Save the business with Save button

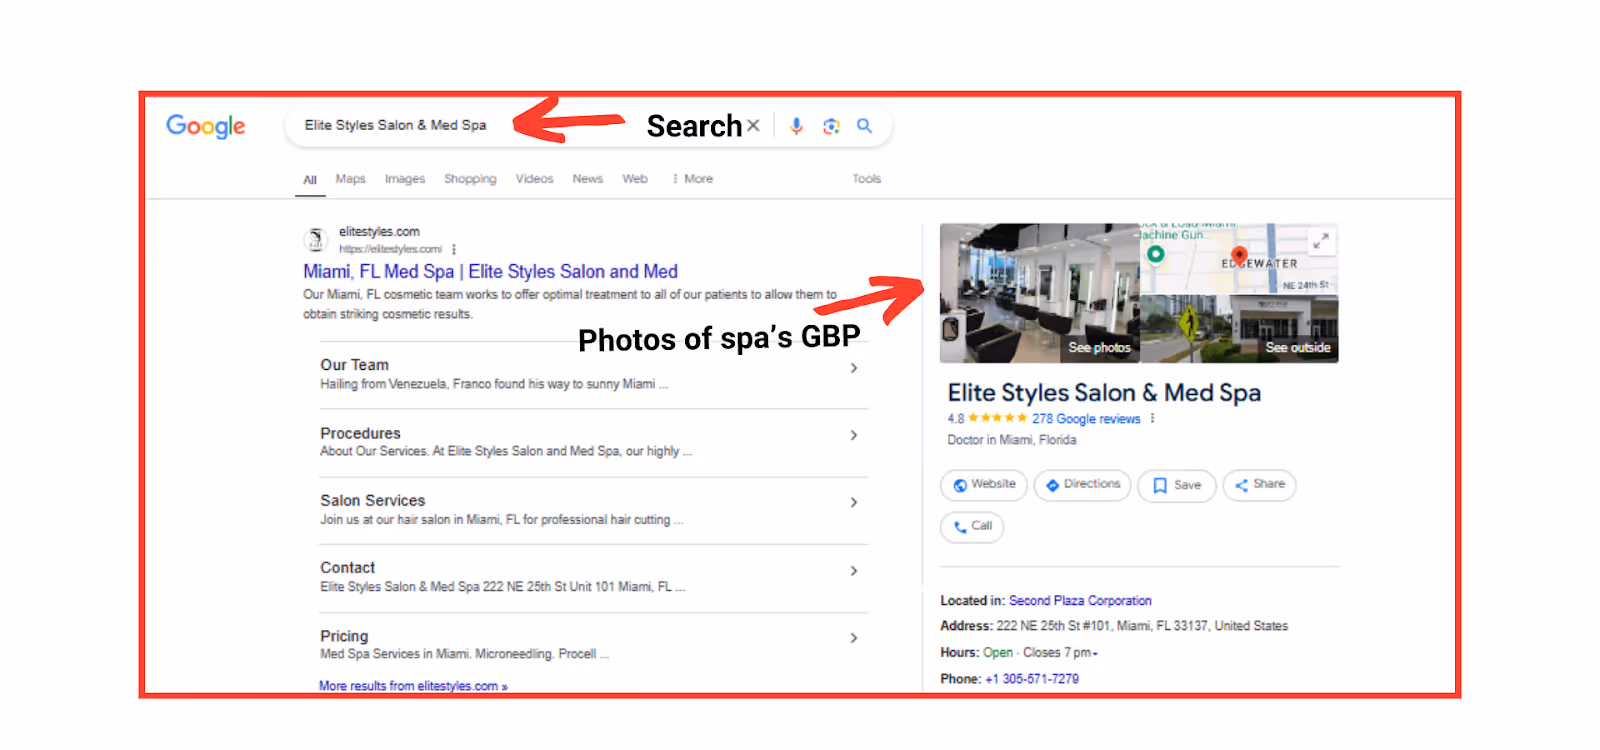[1177, 486]
